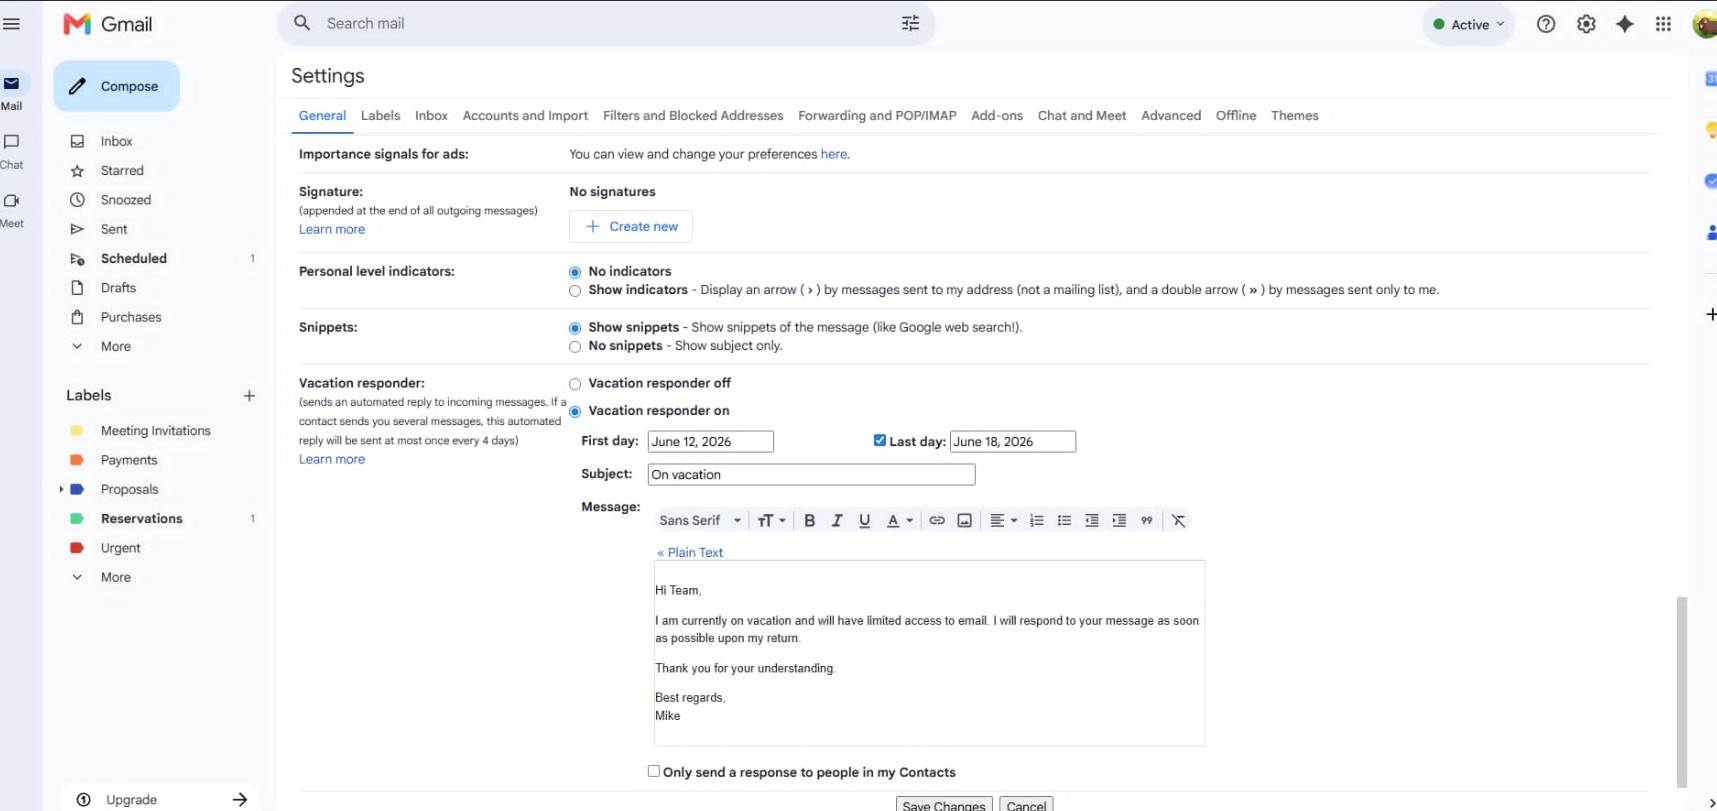Open the text size dropdown
Image resolution: width=1717 pixels, height=811 pixels.
[771, 520]
